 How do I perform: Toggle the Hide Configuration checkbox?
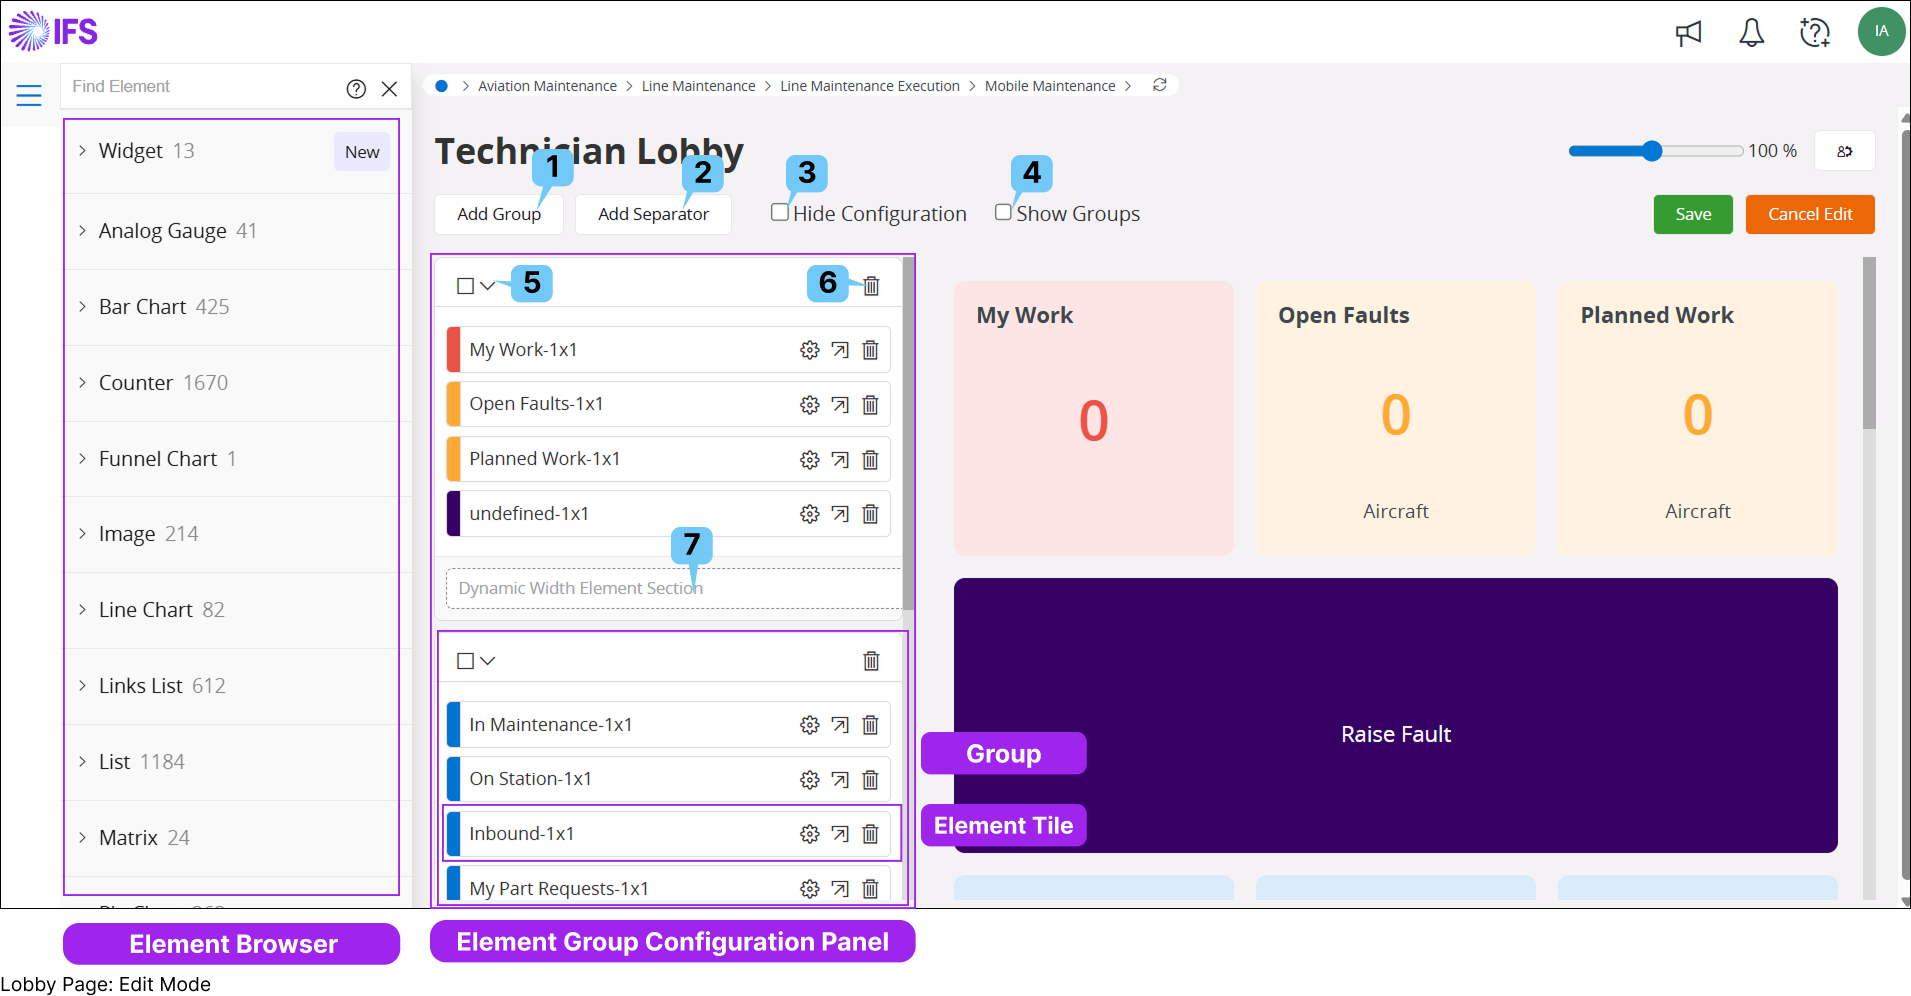(x=780, y=212)
